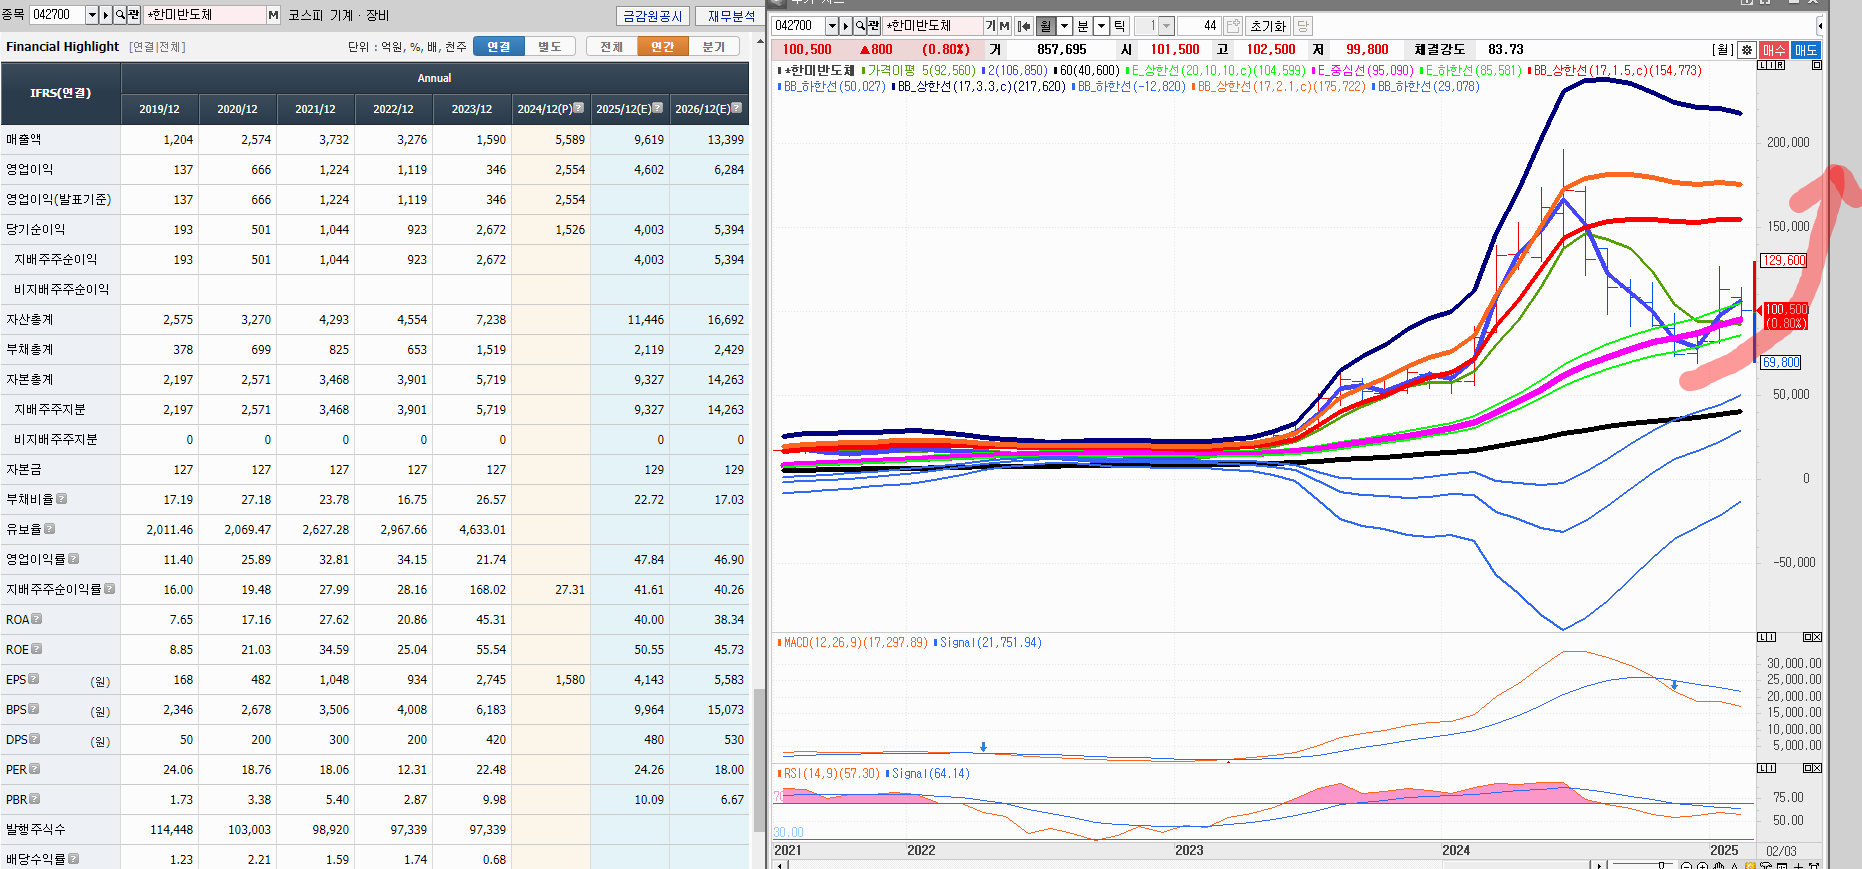Open the 분 minute-interval dropdown

pos(1101,26)
